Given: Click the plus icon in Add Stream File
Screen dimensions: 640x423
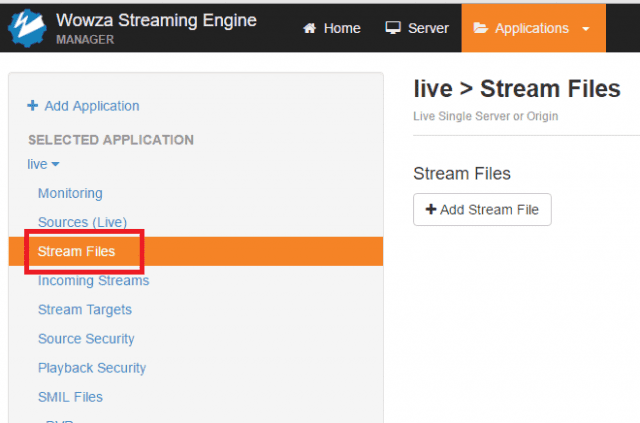Looking at the screenshot, I should [431, 209].
